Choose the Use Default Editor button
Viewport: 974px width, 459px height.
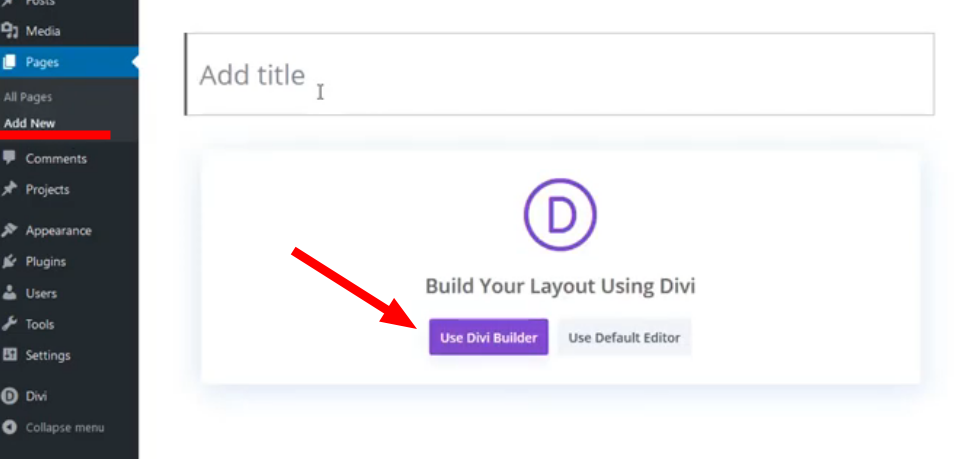[x=624, y=338]
